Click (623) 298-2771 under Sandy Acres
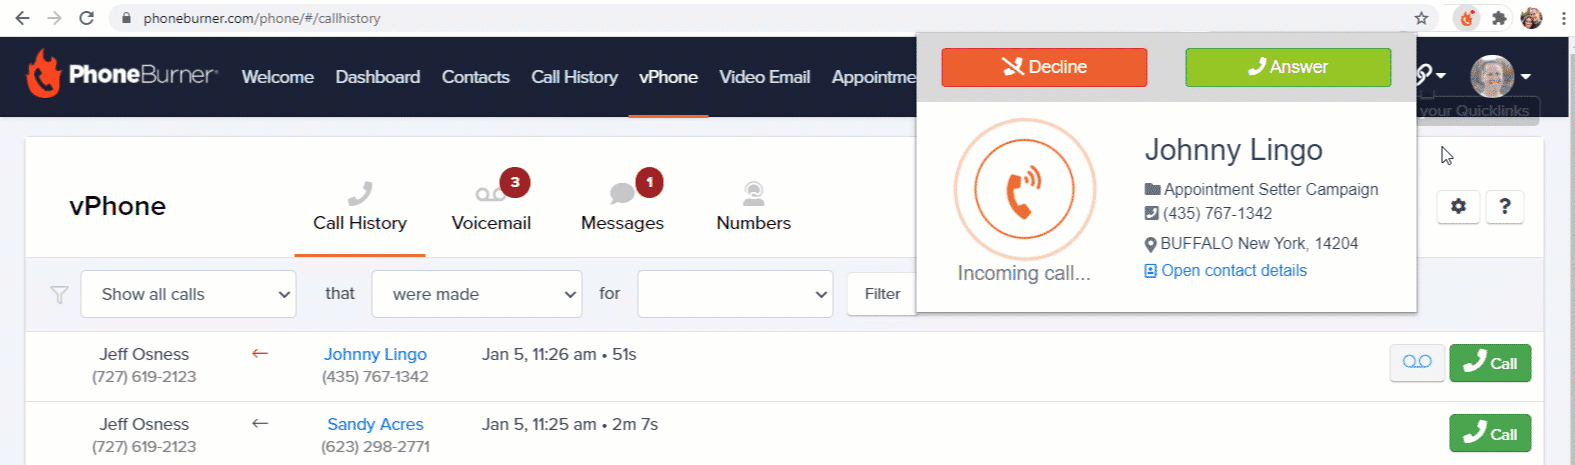1575x465 pixels. coord(375,447)
